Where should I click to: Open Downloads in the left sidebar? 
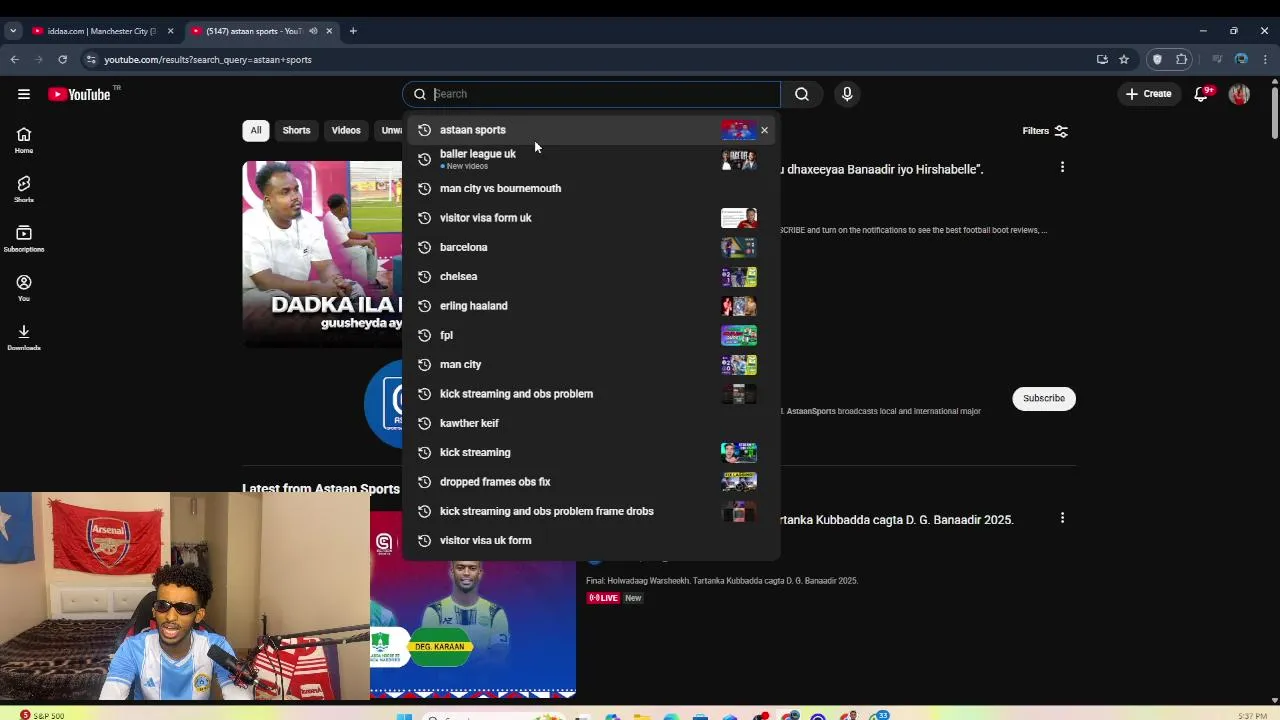[x=24, y=338]
